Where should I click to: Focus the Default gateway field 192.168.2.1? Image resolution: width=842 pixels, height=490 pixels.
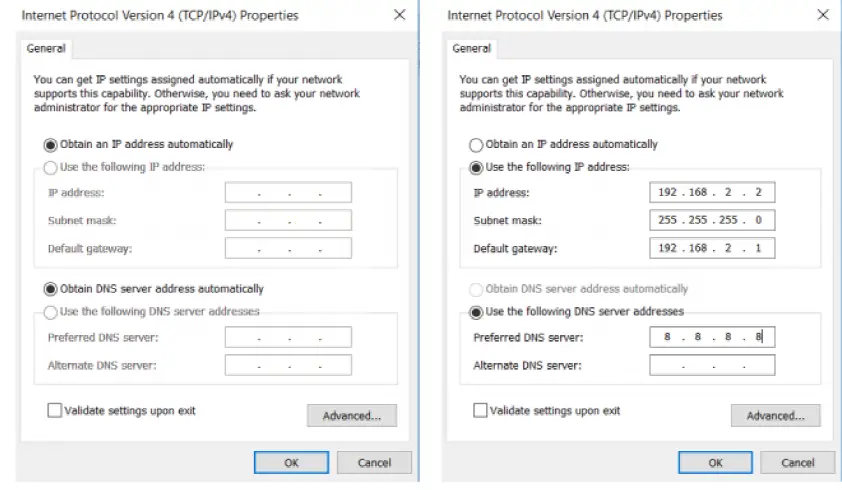click(712, 248)
